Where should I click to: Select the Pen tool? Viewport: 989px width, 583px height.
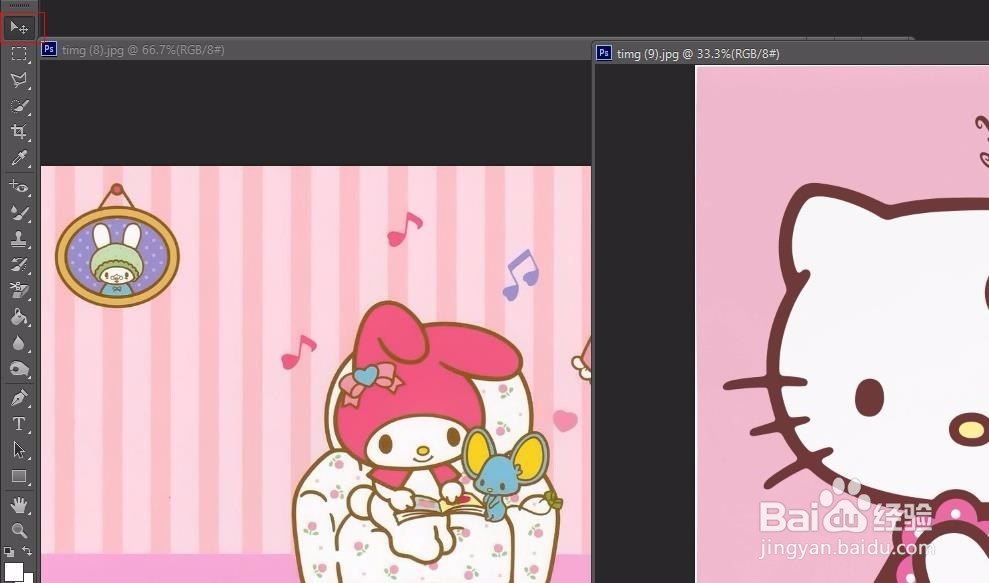19,398
